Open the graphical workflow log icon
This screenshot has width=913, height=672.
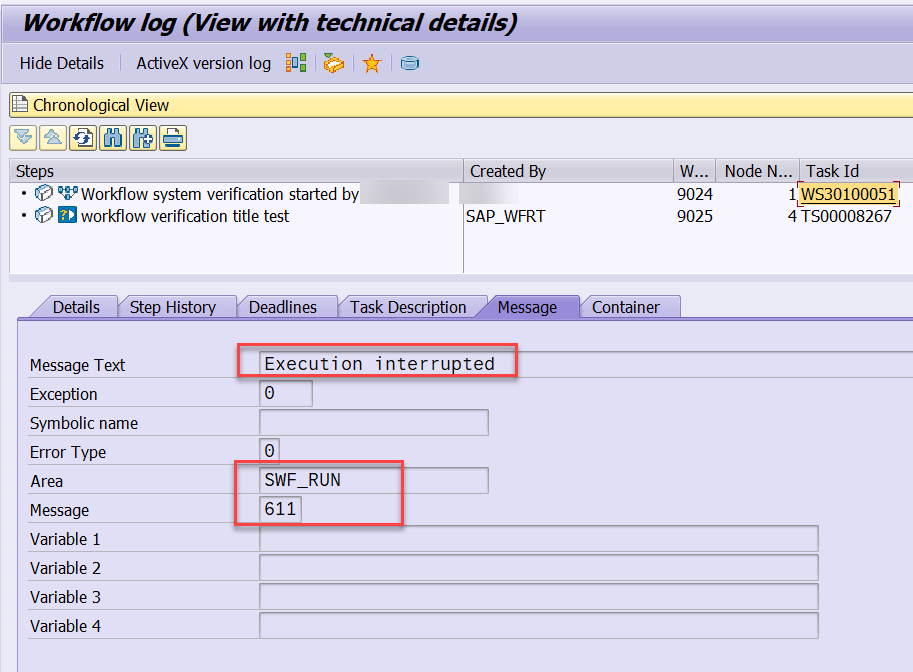point(296,63)
